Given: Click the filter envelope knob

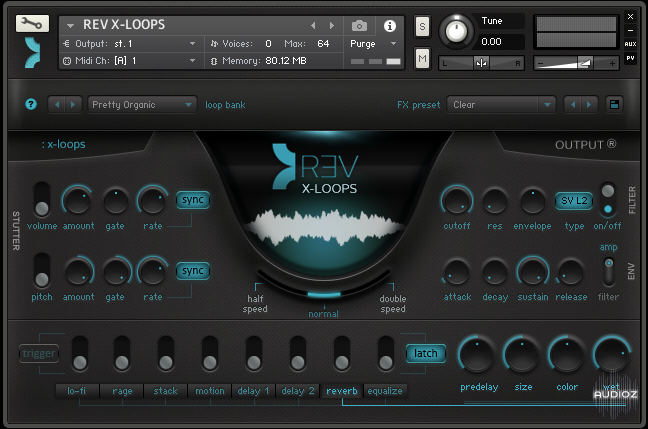Looking at the screenshot, I should [532, 200].
